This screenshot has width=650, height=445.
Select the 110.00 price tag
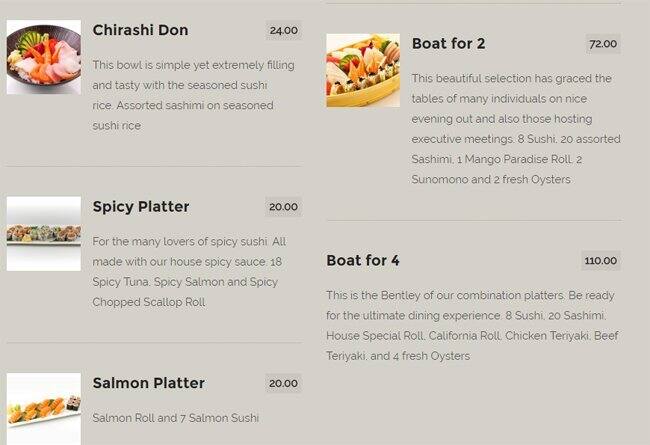(x=601, y=261)
